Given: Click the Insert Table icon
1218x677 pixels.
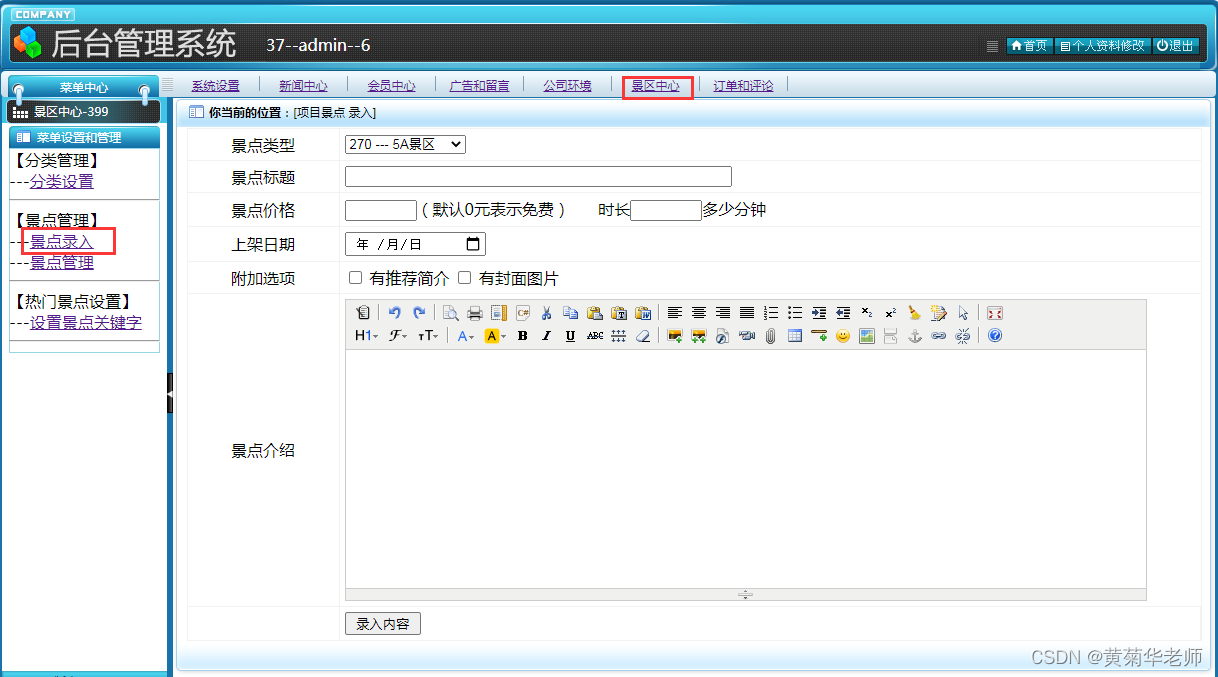Looking at the screenshot, I should [795, 335].
